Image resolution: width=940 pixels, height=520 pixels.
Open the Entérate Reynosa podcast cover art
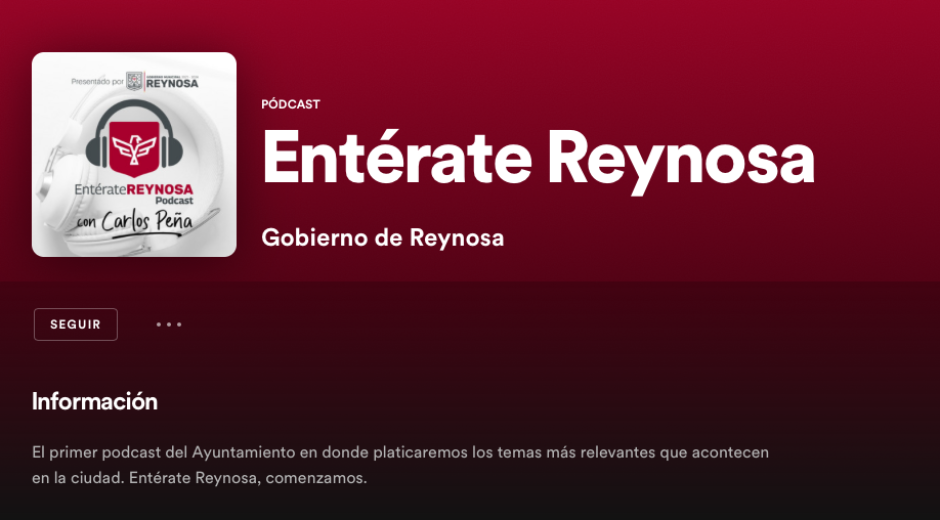pos(134,155)
